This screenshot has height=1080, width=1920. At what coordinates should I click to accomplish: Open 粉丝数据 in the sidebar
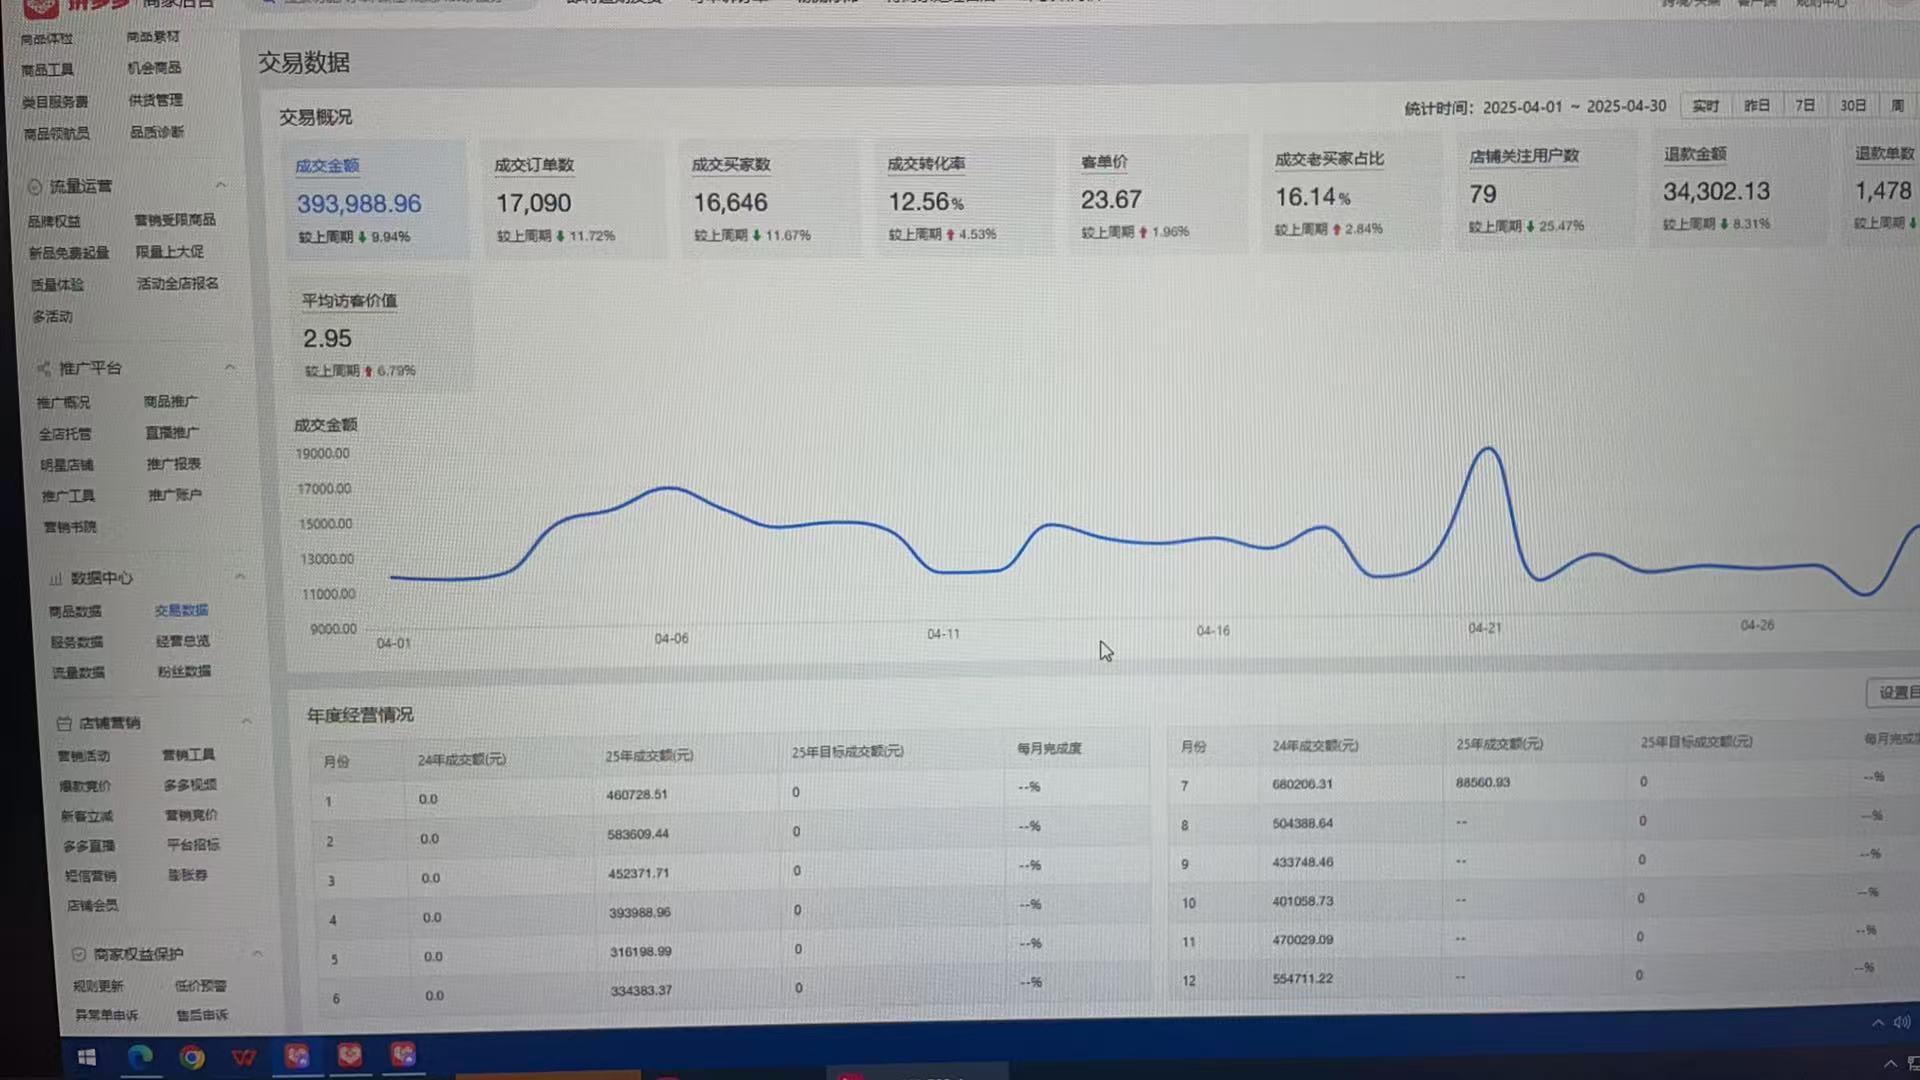pyautogui.click(x=184, y=671)
